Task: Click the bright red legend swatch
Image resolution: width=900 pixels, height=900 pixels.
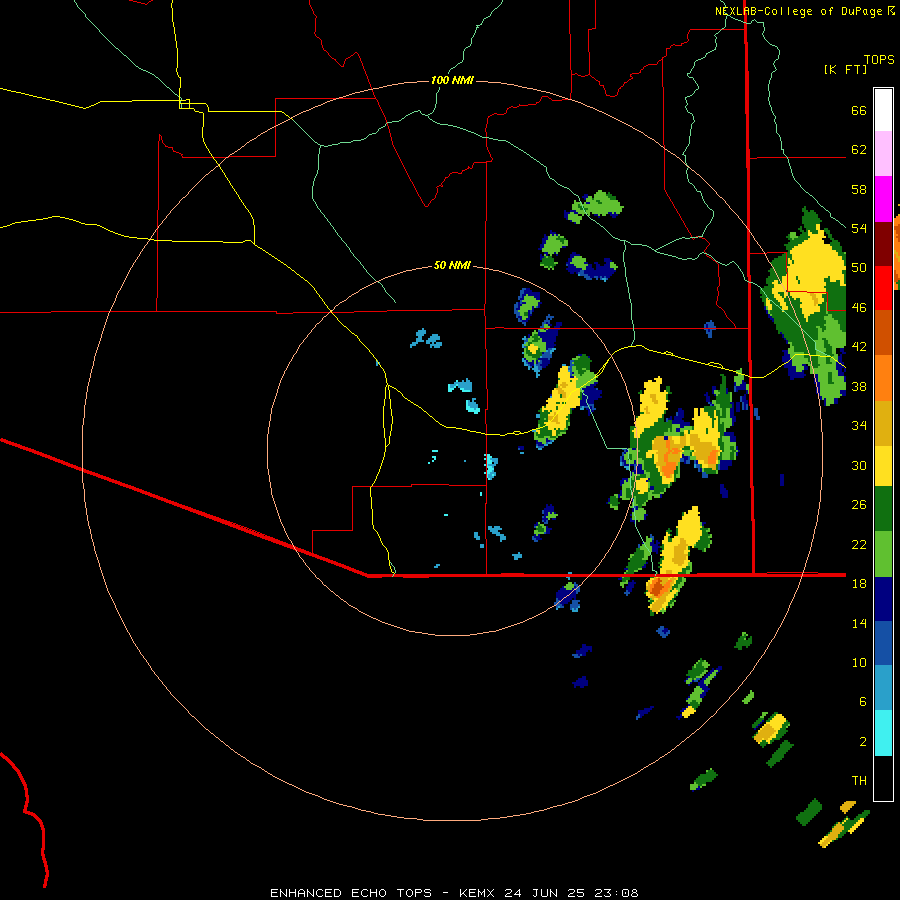Action: (883, 288)
